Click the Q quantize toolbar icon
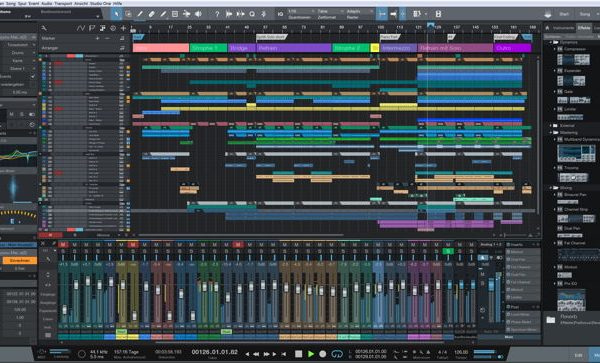 coord(252,14)
